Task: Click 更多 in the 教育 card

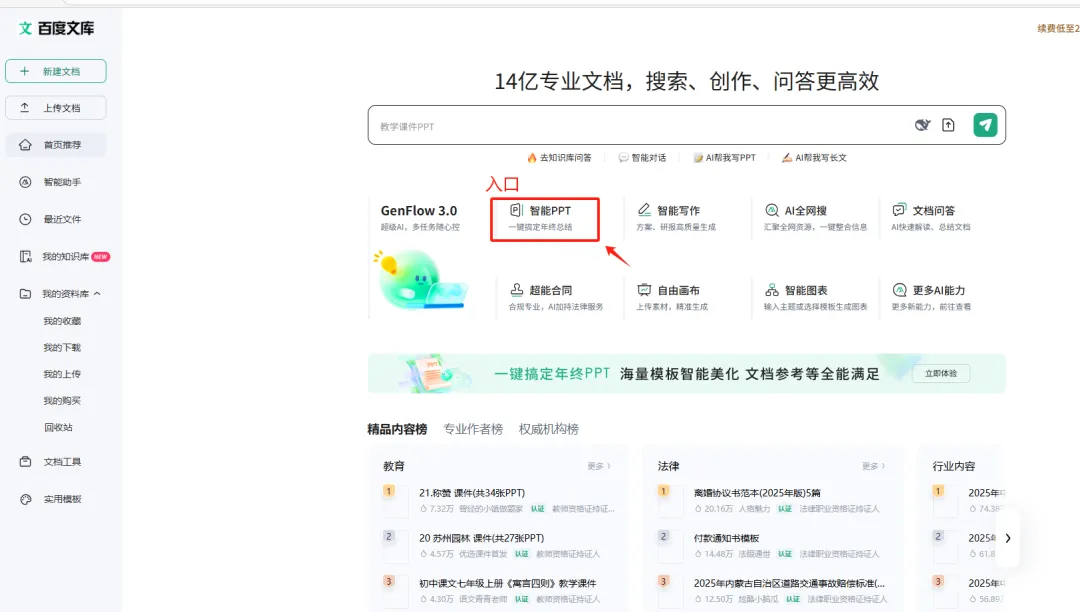Action: pos(599,466)
